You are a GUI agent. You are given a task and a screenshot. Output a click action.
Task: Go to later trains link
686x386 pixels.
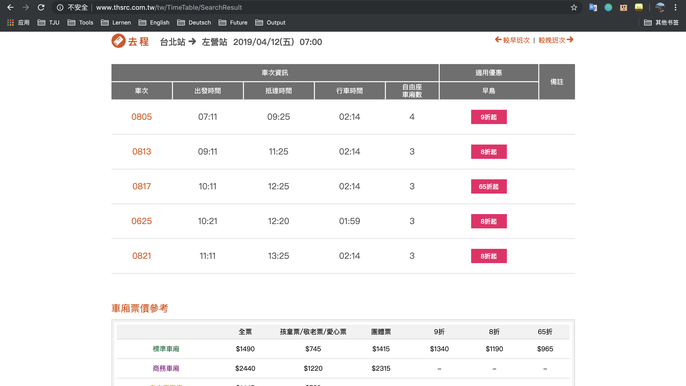pos(556,40)
